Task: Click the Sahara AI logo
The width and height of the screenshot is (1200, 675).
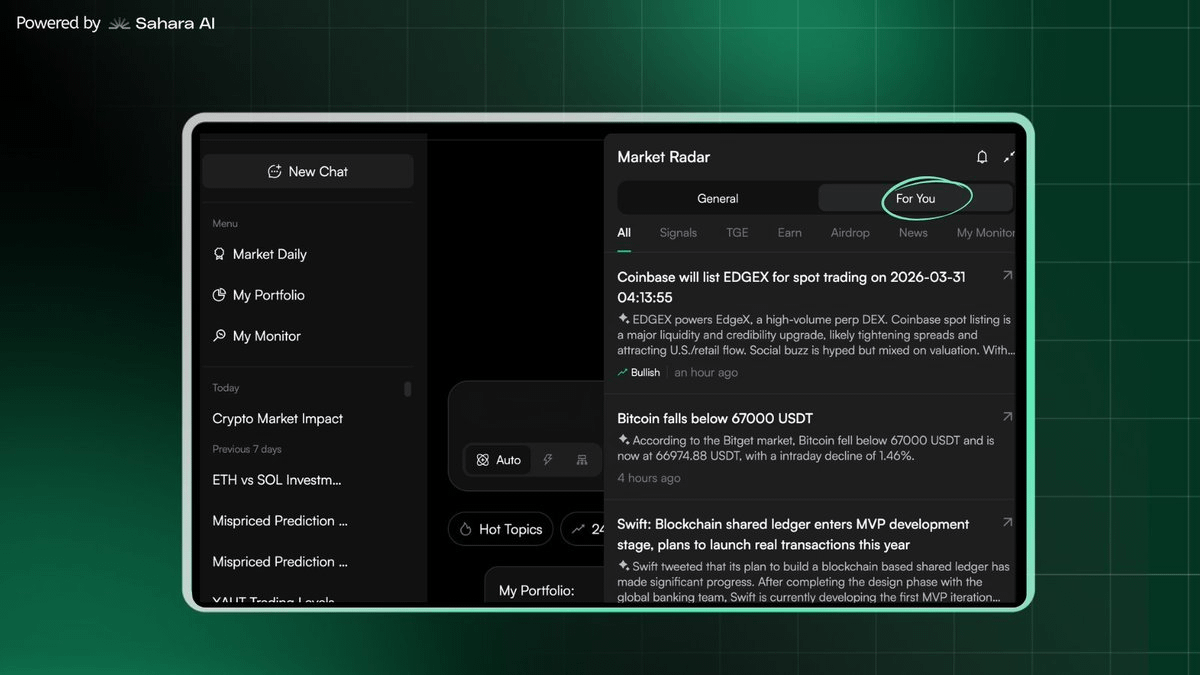Action: (161, 23)
